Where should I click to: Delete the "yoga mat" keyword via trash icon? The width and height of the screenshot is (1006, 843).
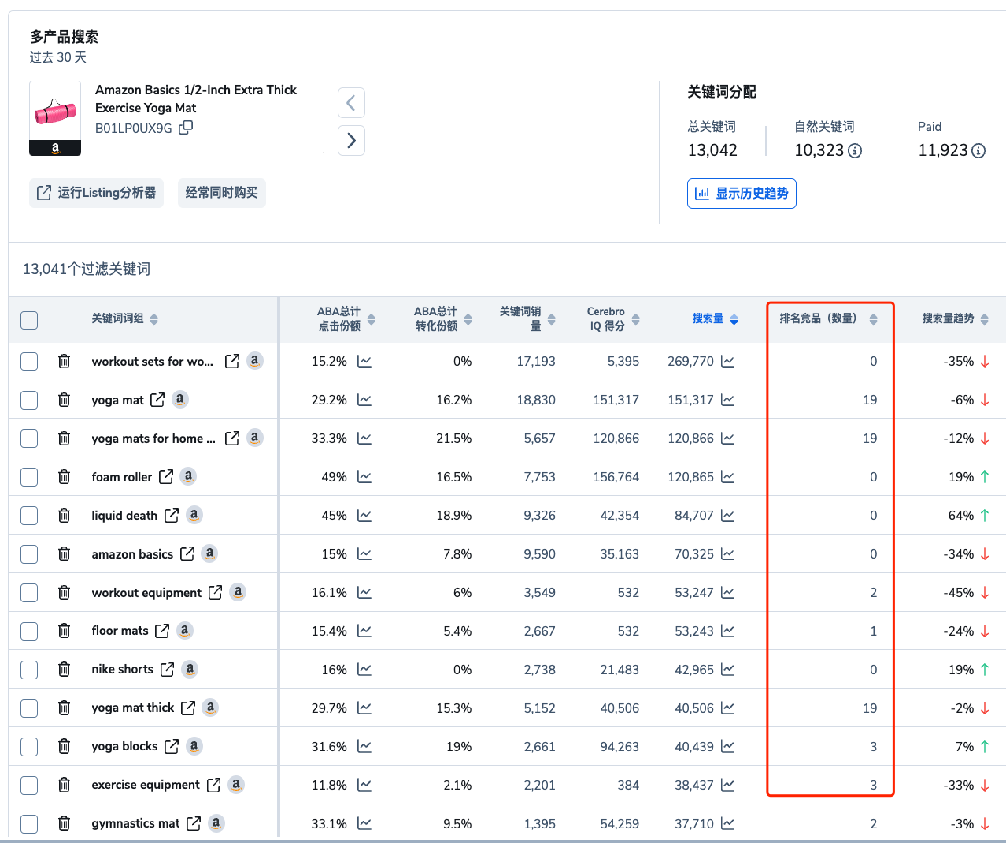pos(63,400)
